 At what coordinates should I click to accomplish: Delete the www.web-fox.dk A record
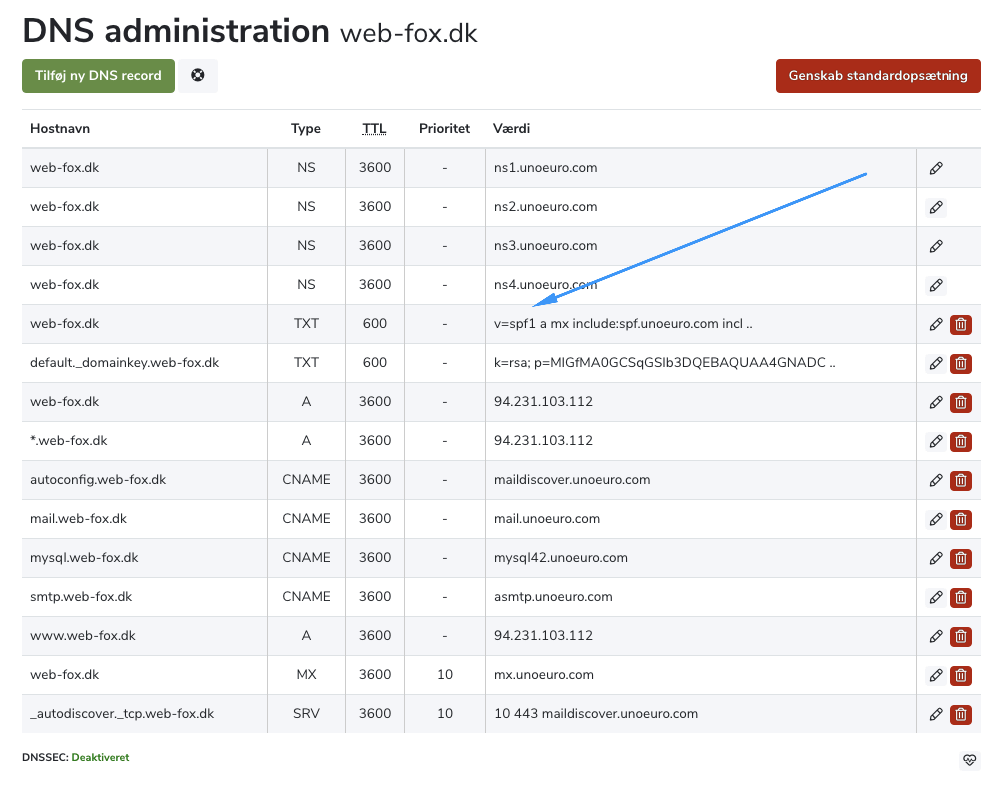tap(961, 636)
